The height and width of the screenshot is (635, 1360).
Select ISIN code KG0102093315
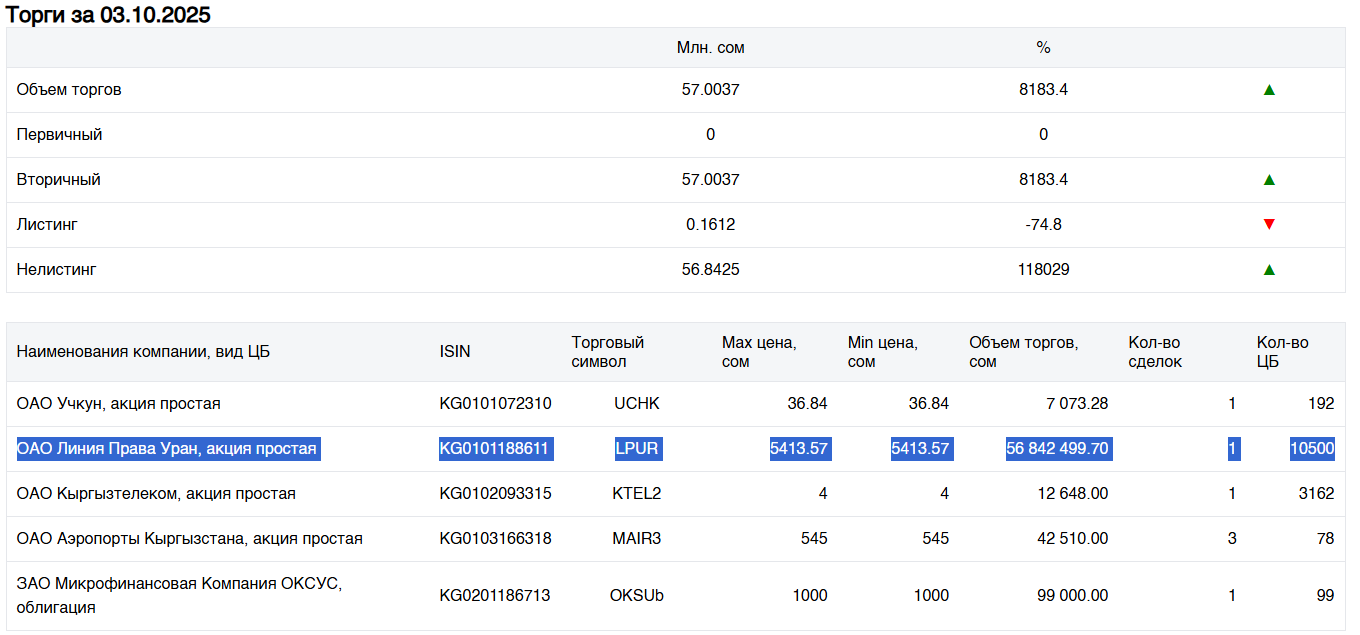coord(495,494)
